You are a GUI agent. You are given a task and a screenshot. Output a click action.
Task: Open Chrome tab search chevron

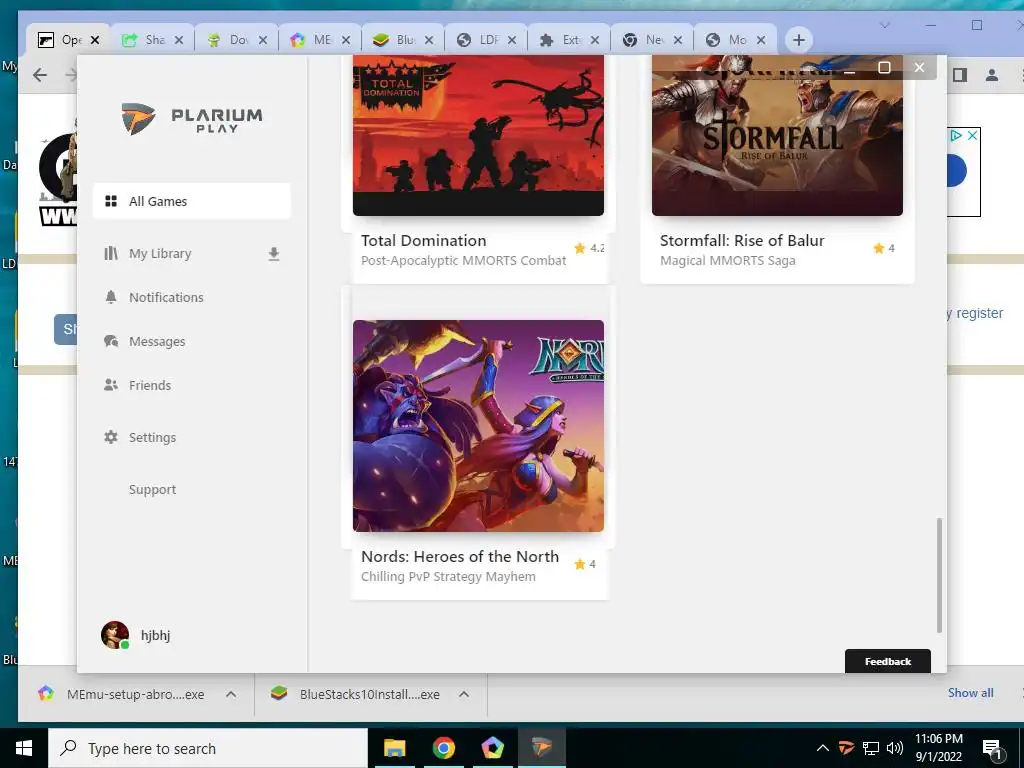tap(885, 25)
